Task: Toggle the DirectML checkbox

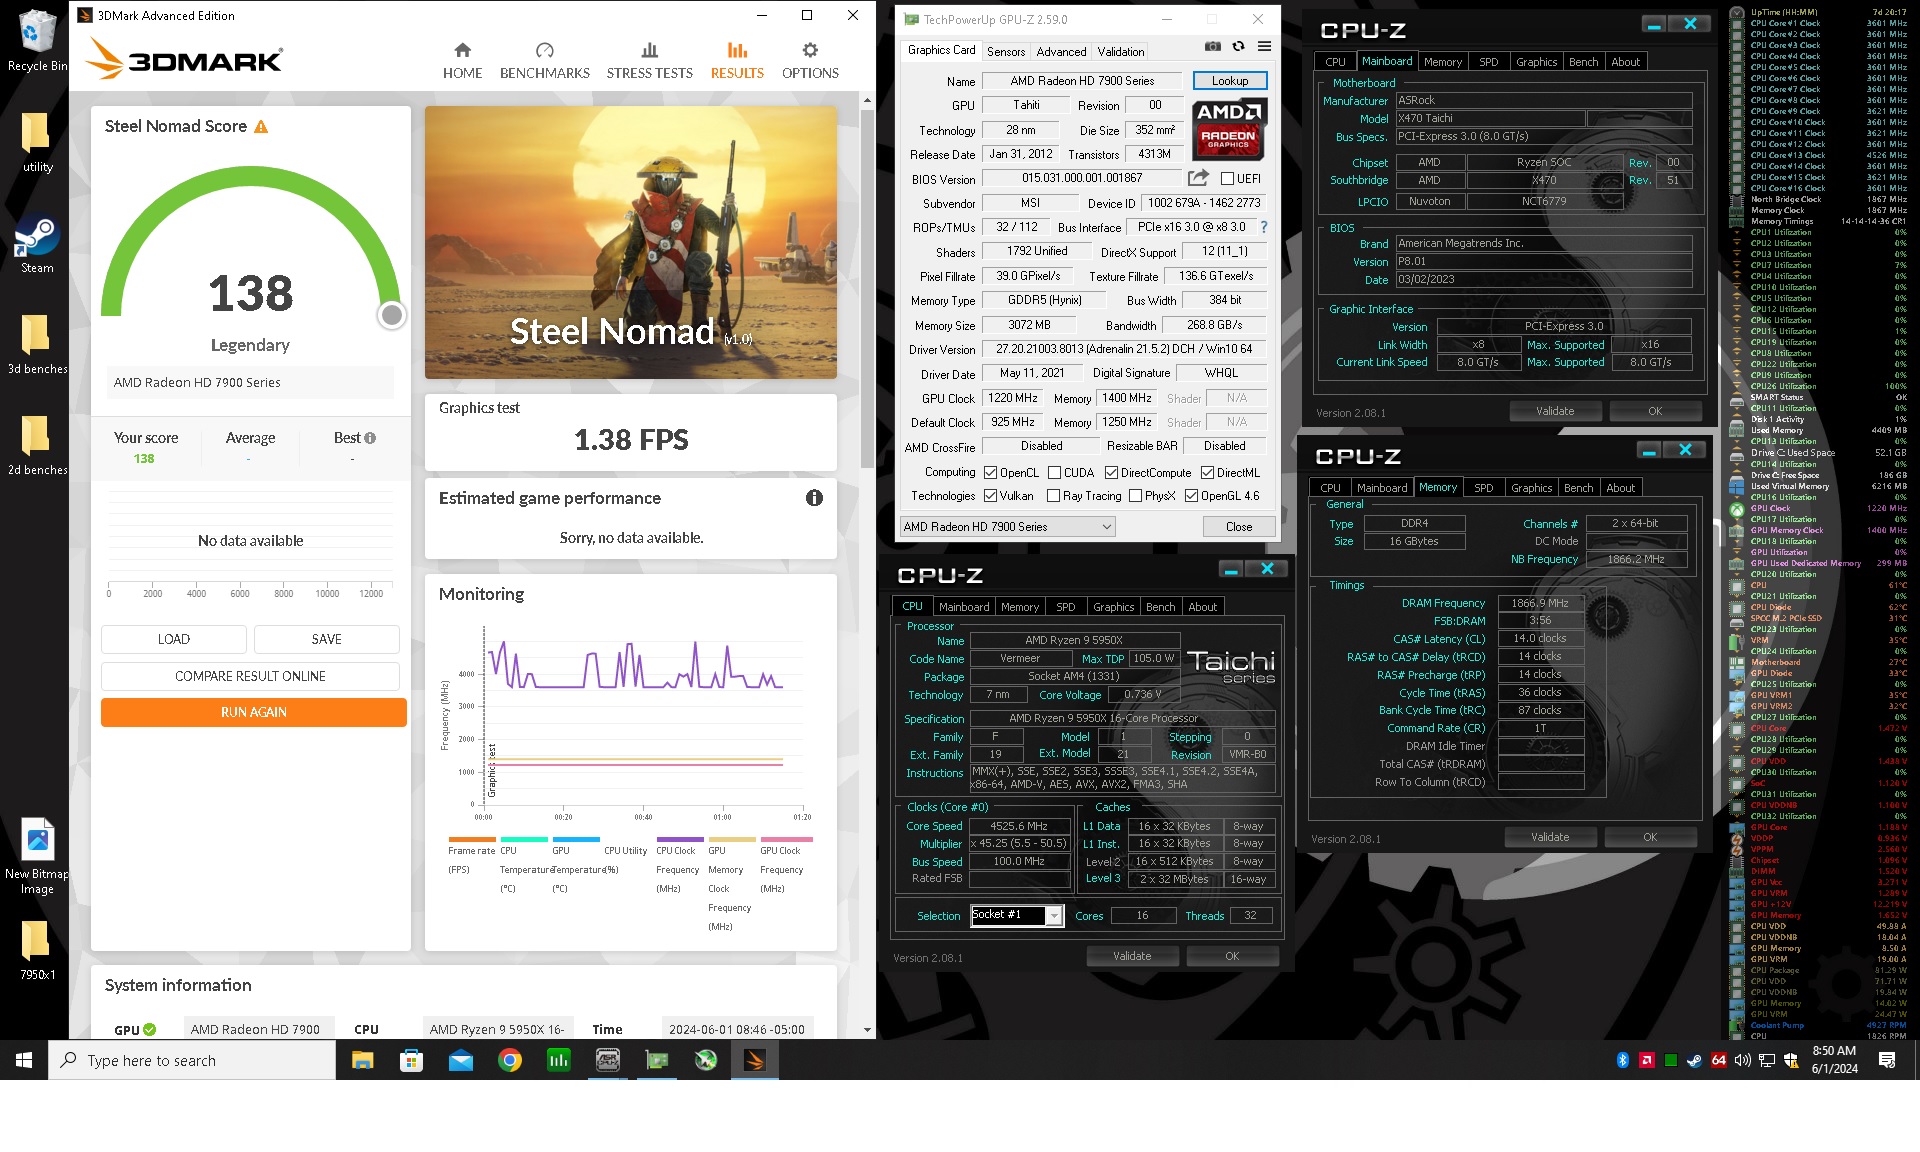Action: pos(1207,473)
